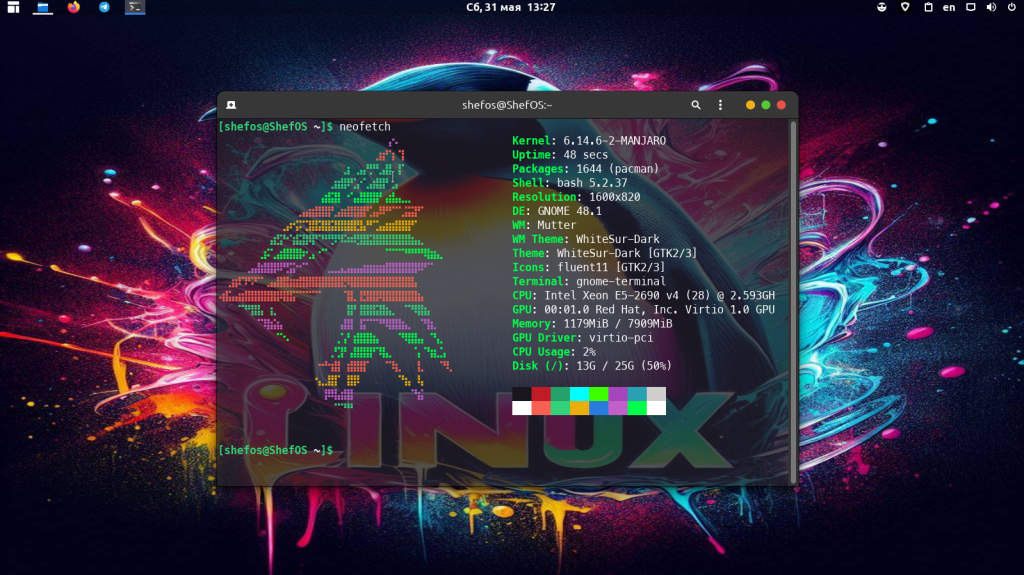Click the 'shefos@ShefOS:~' window title

point(507,105)
